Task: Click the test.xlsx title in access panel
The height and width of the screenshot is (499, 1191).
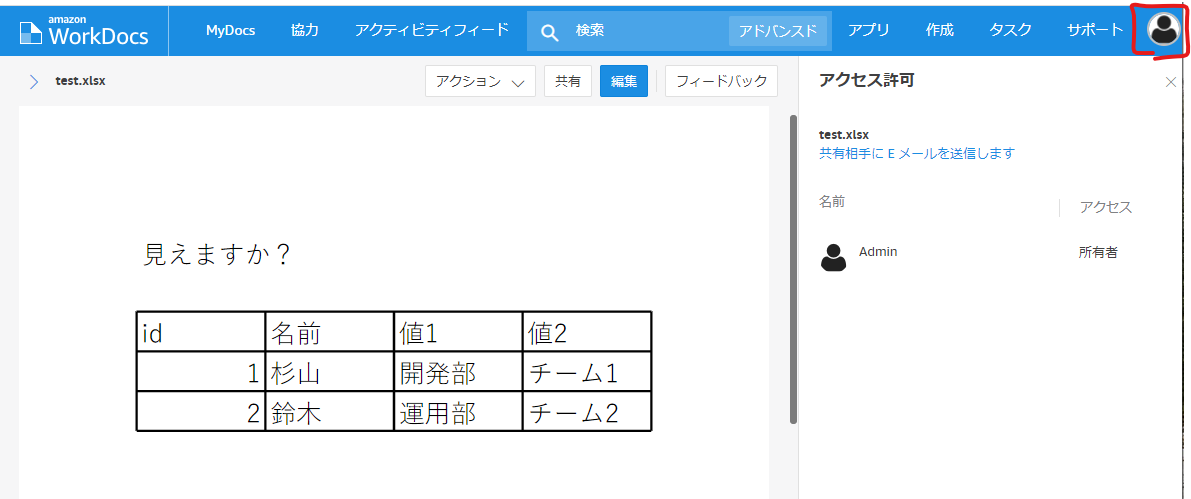Action: (x=844, y=134)
